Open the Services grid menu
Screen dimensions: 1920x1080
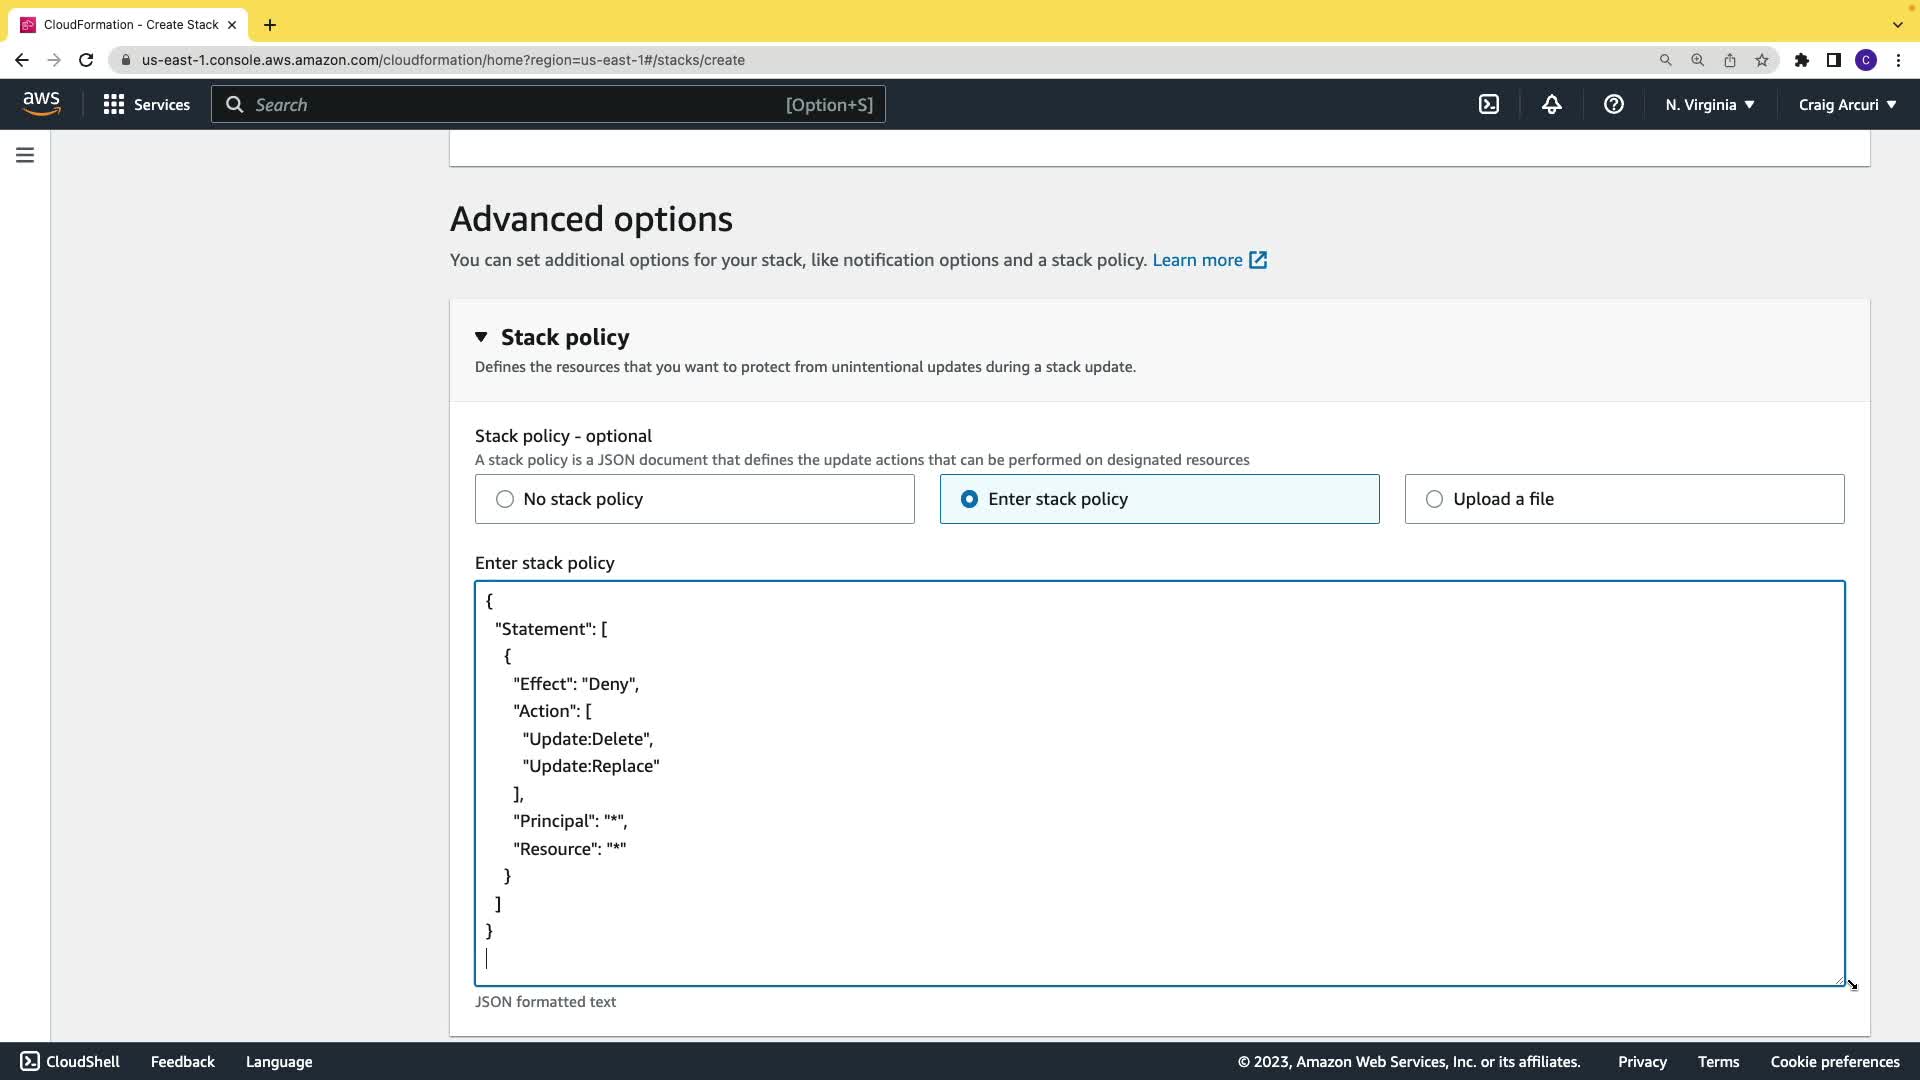pyautogui.click(x=146, y=104)
